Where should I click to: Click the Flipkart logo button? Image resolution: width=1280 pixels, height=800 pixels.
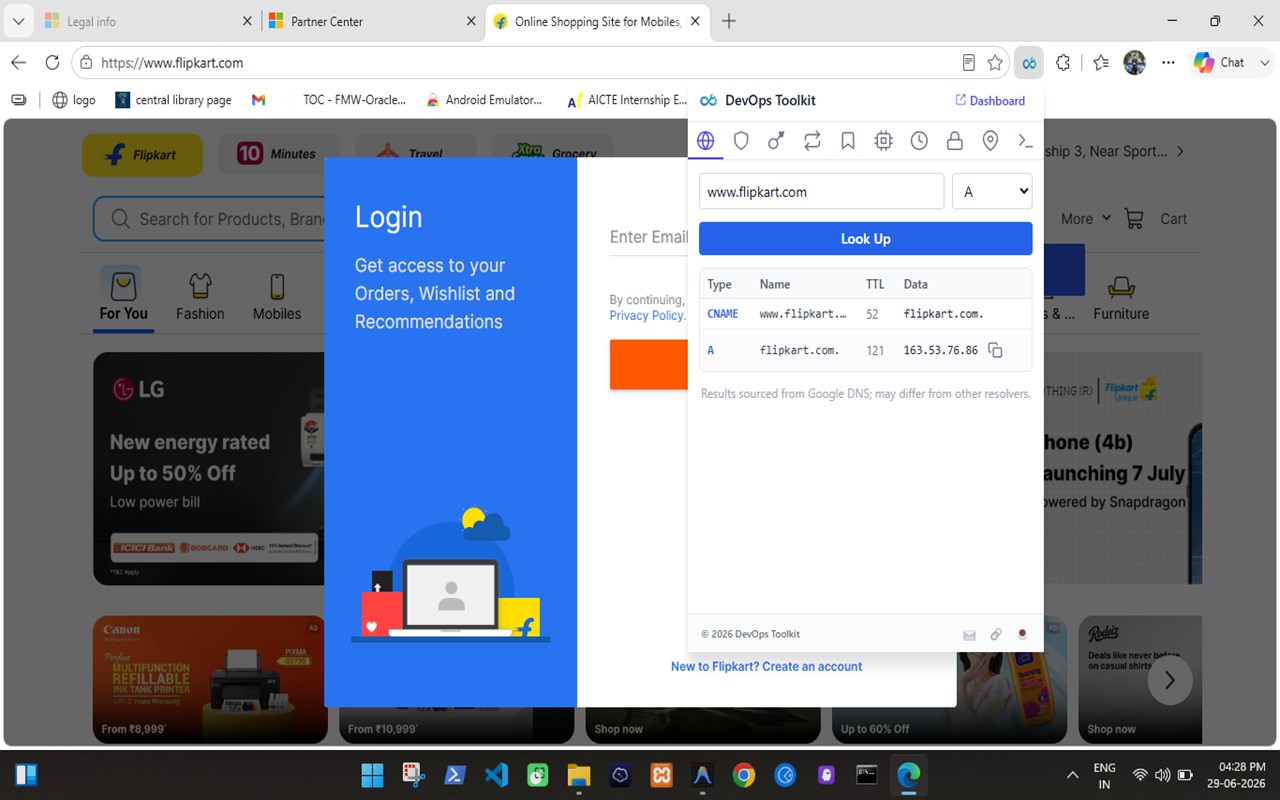[142, 155]
